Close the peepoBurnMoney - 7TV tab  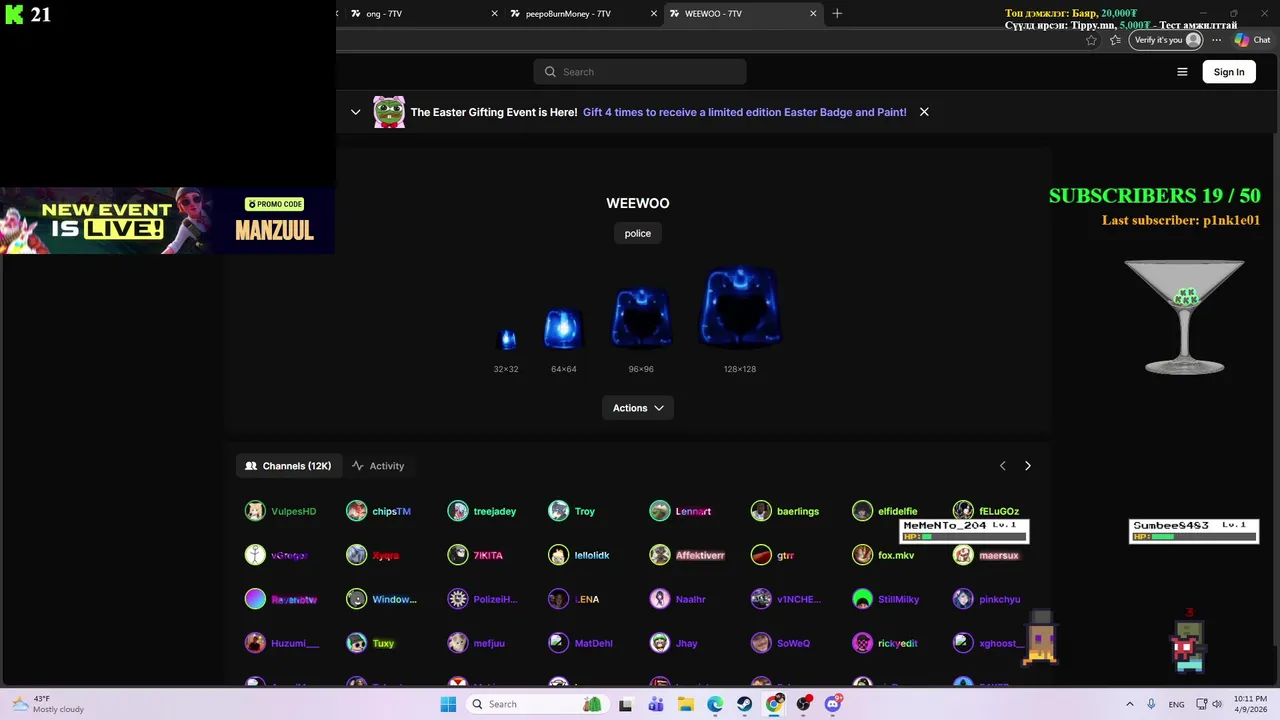(654, 14)
